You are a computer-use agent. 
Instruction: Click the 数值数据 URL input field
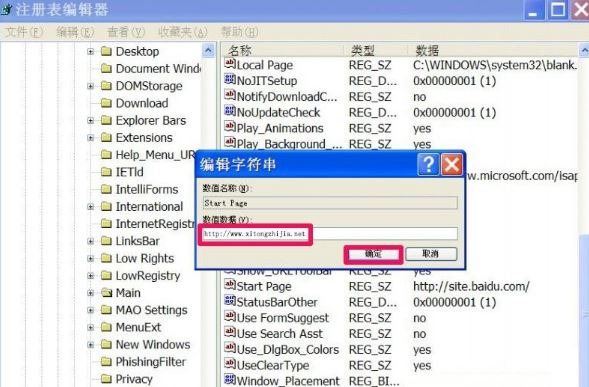tap(330, 234)
